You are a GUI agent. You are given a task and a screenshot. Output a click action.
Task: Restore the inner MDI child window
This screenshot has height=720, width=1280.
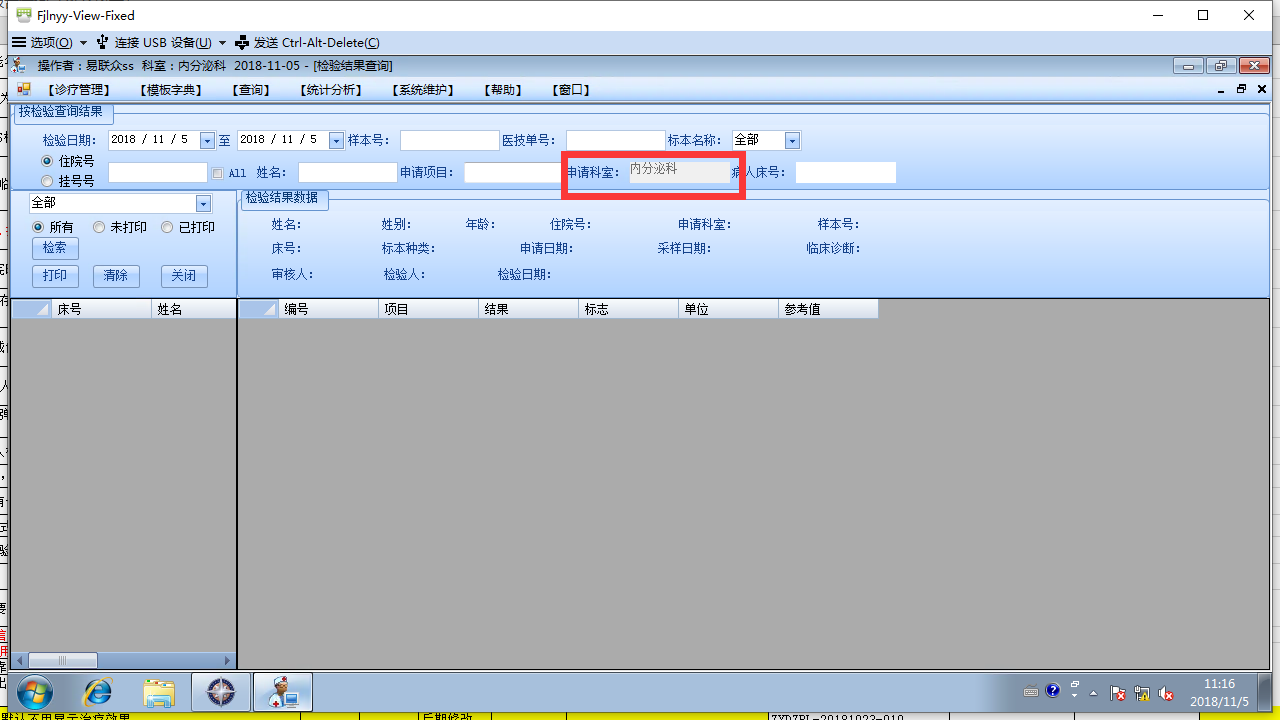tap(1242, 89)
